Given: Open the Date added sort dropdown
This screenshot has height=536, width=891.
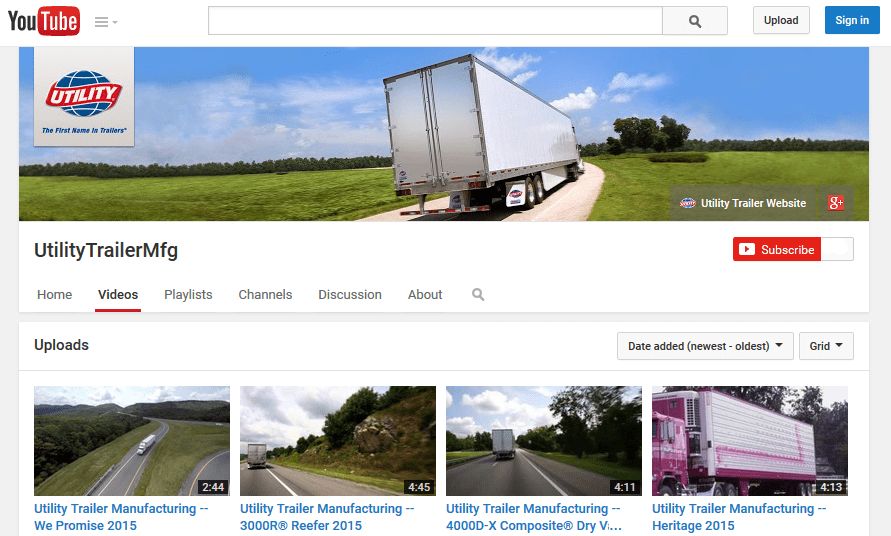Looking at the screenshot, I should pos(705,346).
